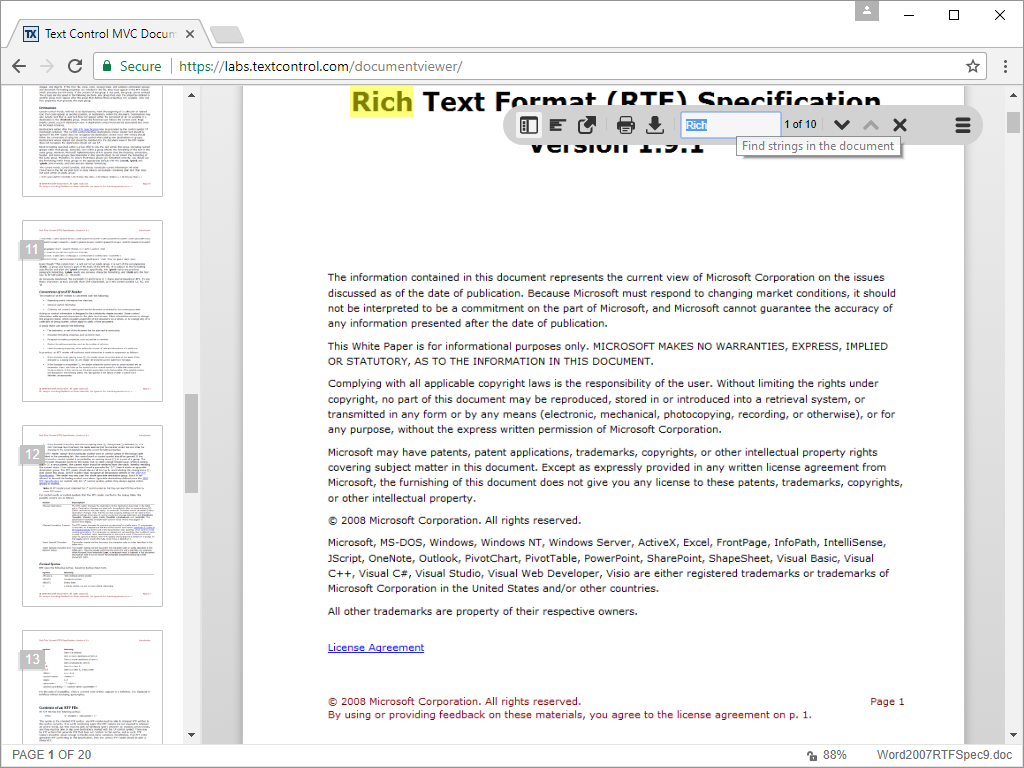Open the page 11 thumbnail
Screen dimensions: 1024x768
[92, 311]
